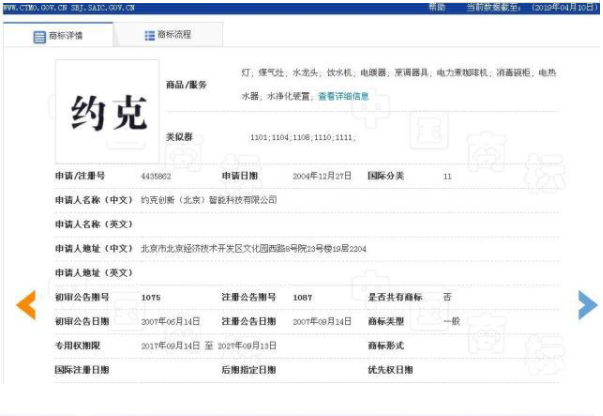Click the 优先权日期 label
This screenshot has width=603, height=416.
(x=390, y=369)
